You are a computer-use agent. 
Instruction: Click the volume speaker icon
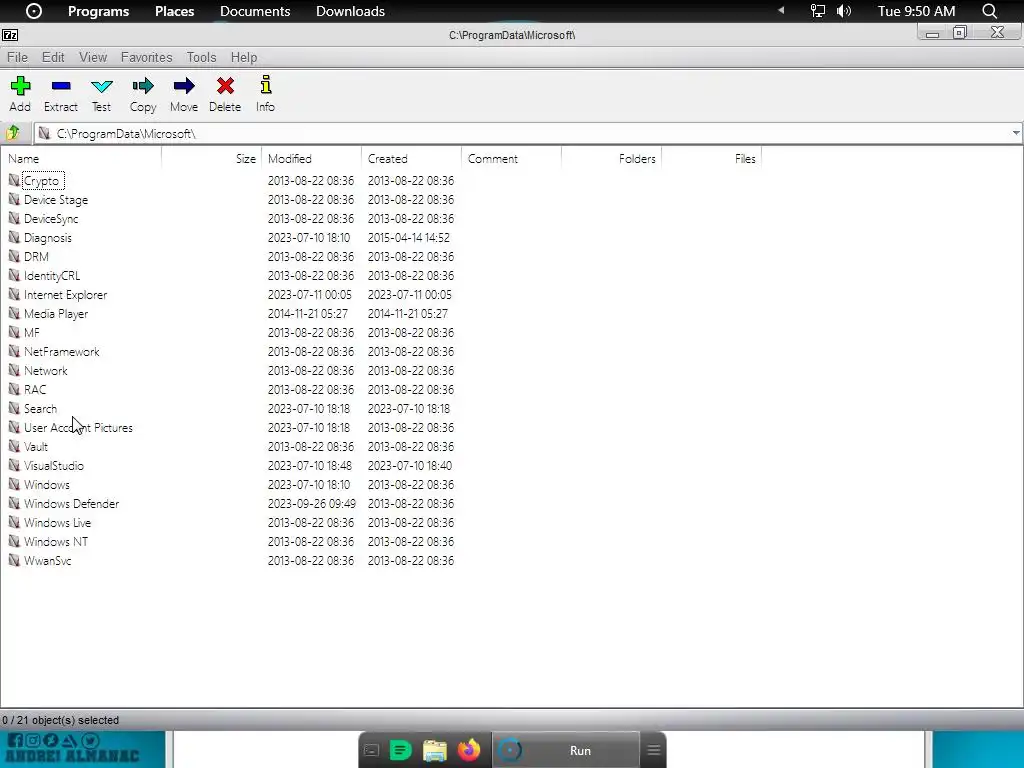coord(844,11)
